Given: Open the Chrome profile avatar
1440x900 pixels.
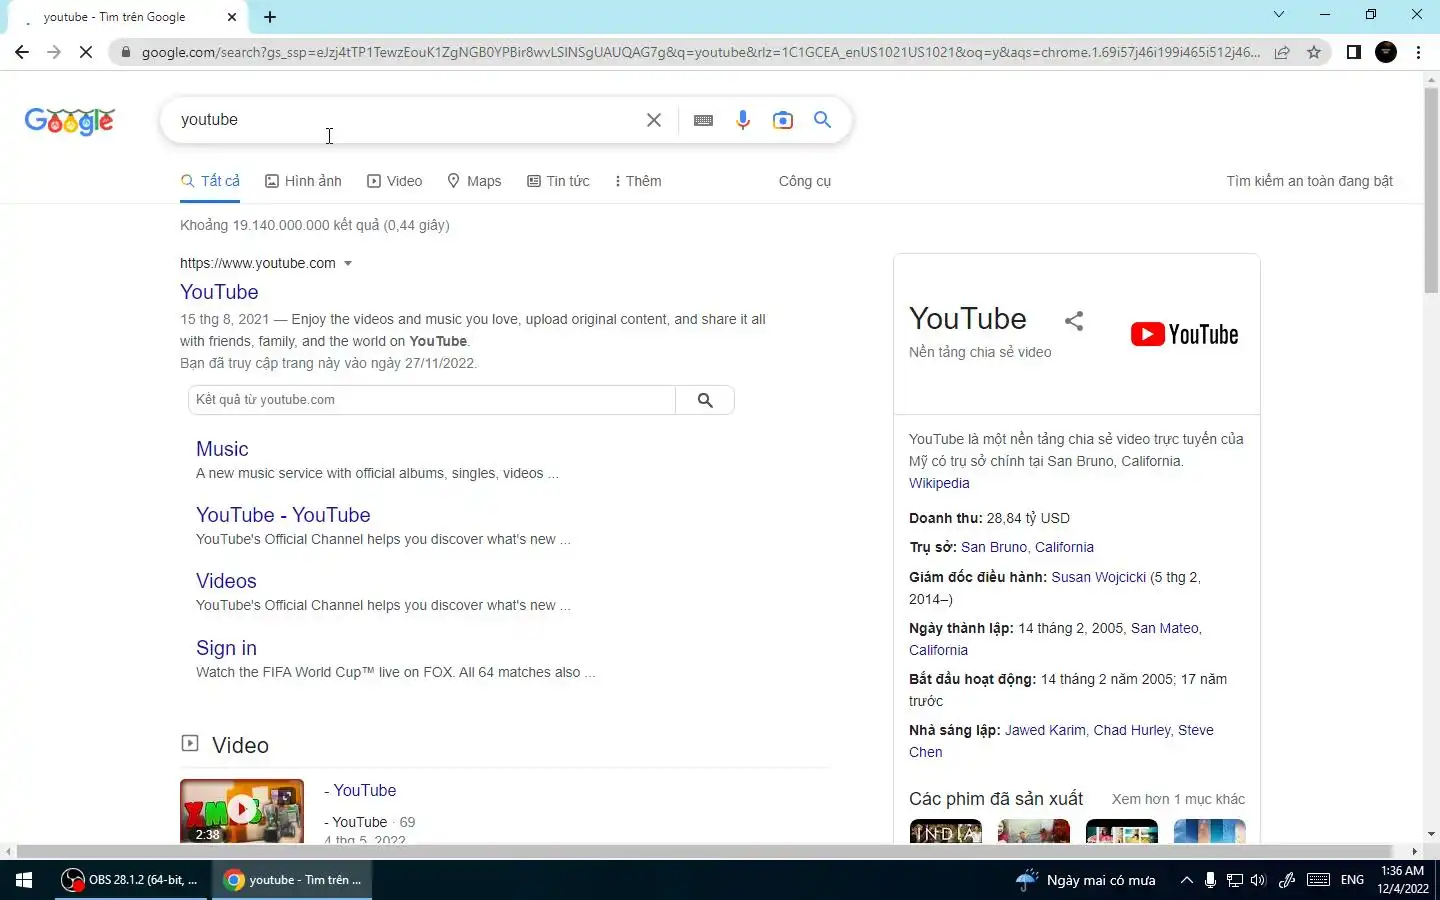Looking at the screenshot, I should coord(1386,52).
